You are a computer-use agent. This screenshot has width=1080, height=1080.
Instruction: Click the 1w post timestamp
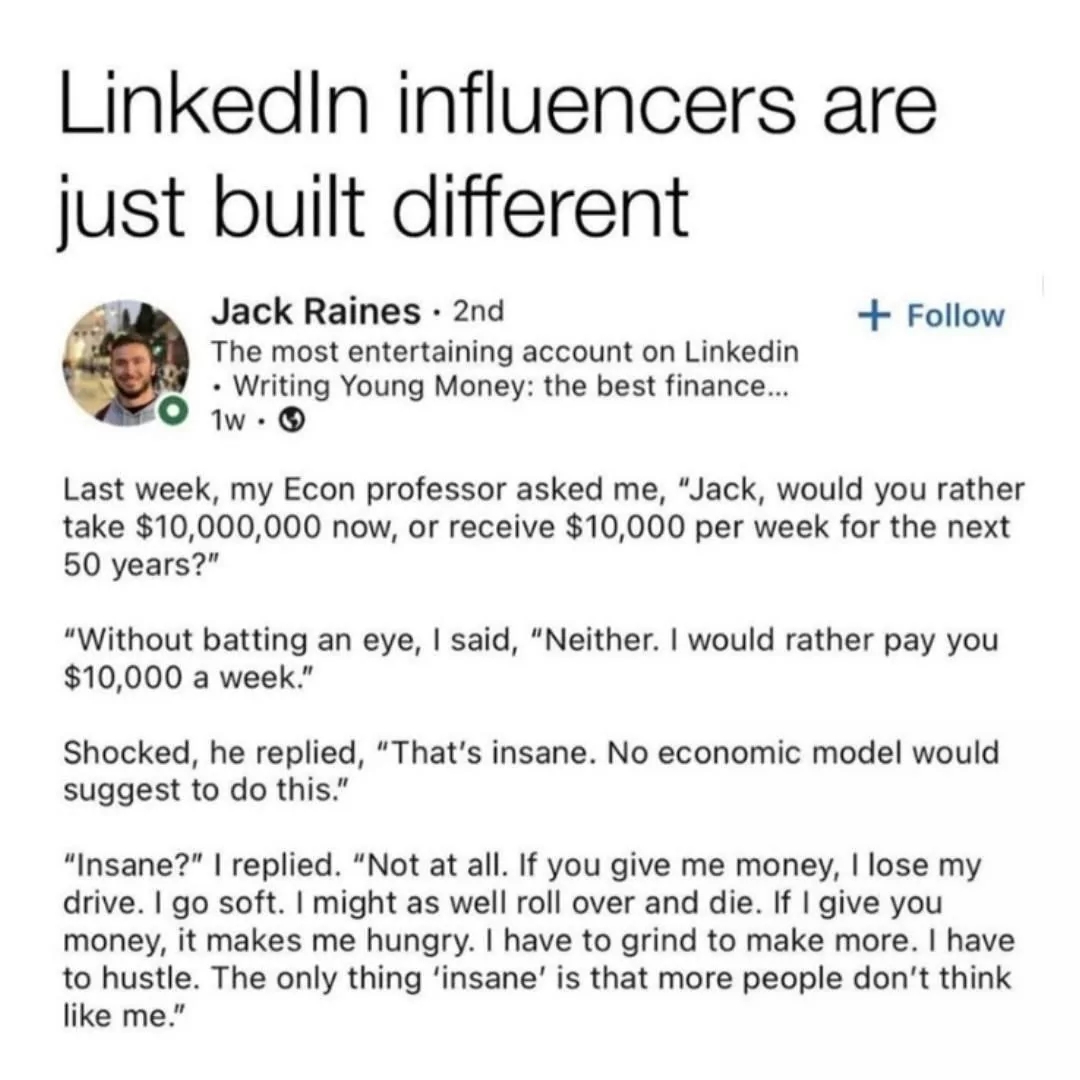[x=227, y=420]
